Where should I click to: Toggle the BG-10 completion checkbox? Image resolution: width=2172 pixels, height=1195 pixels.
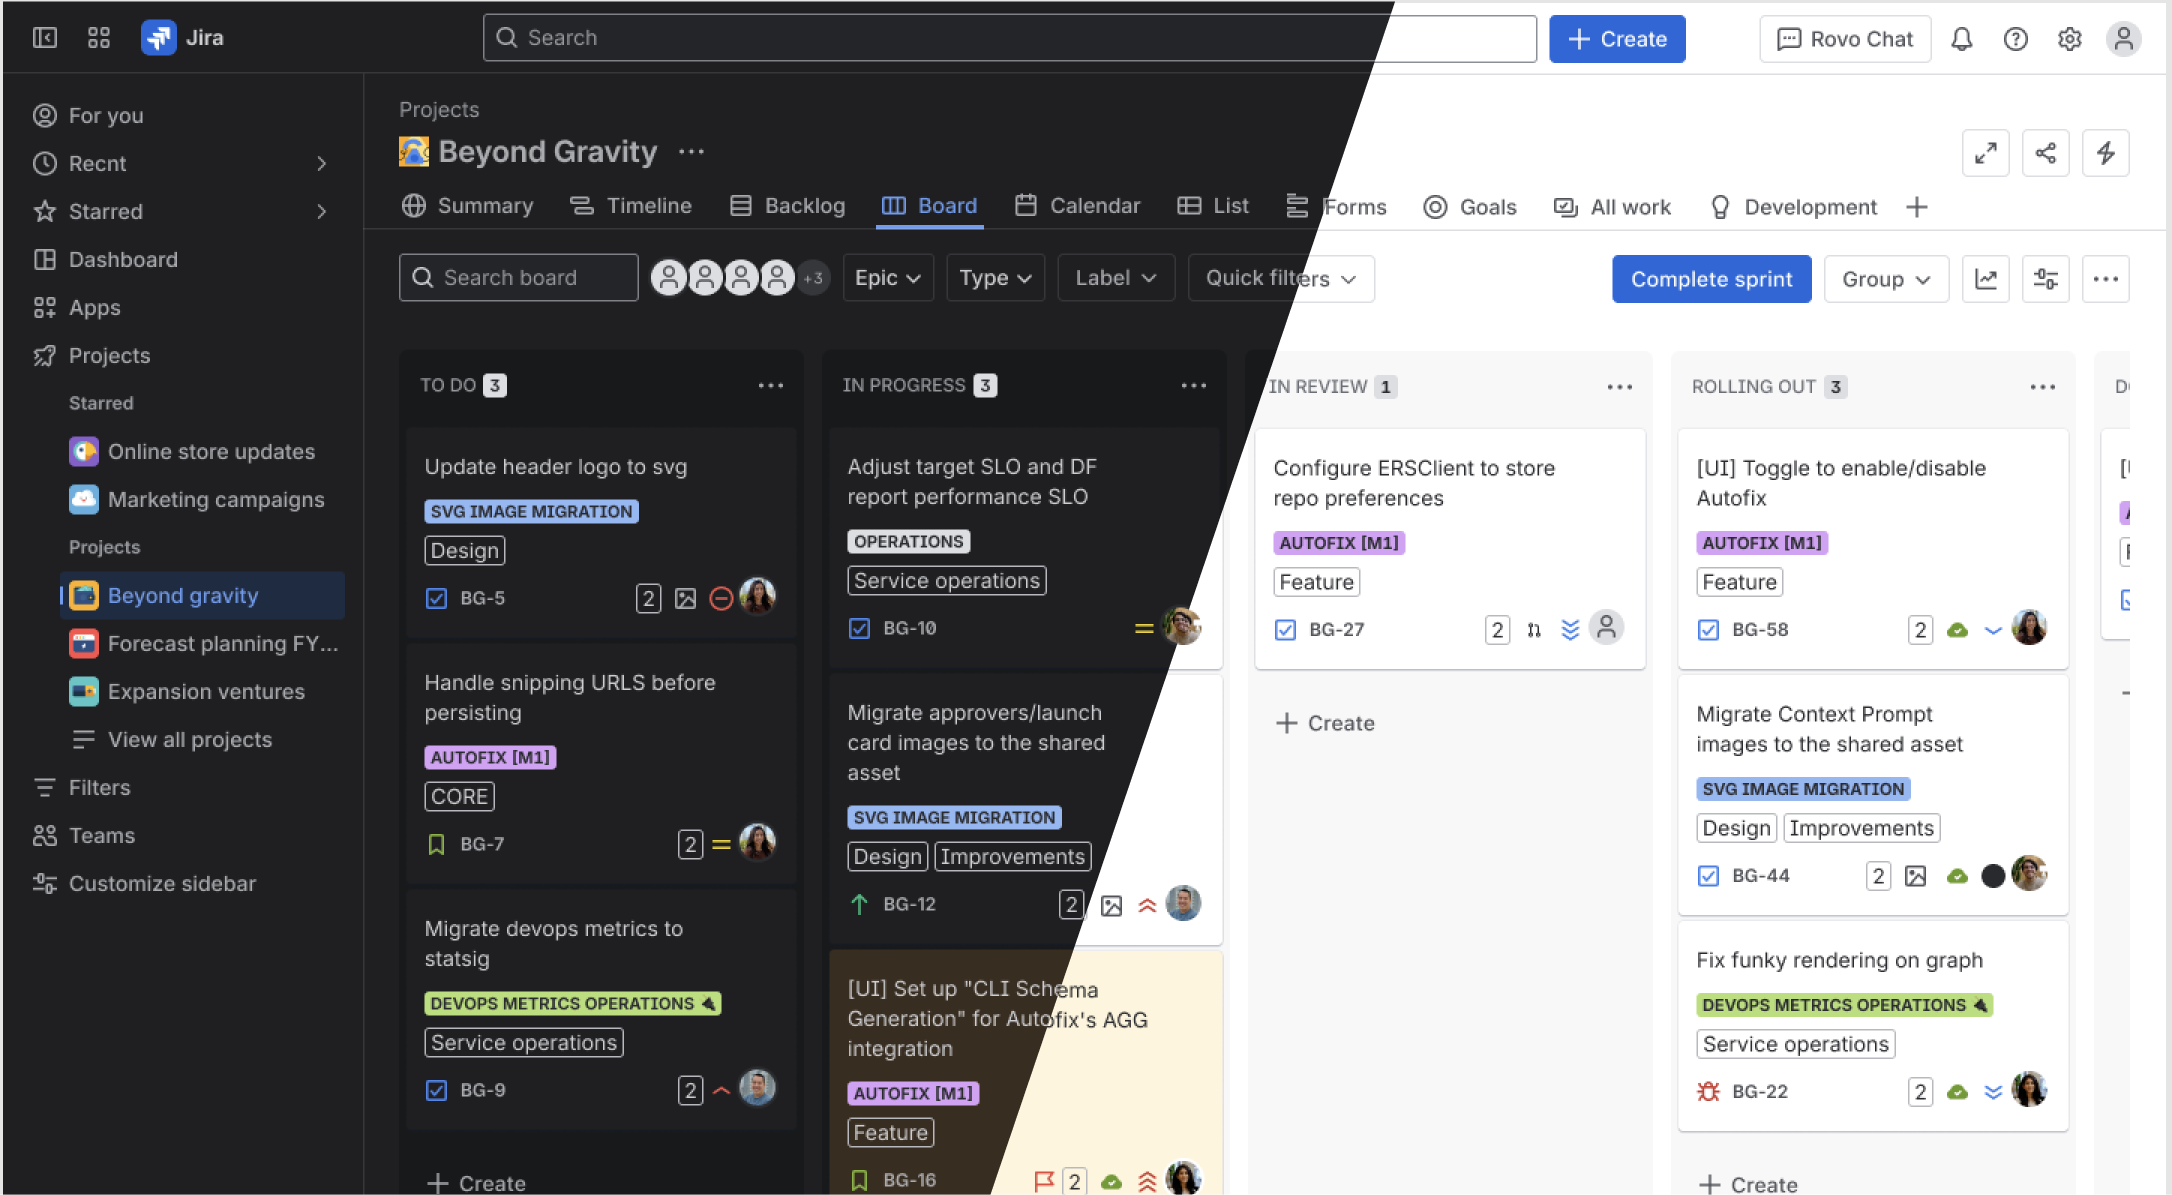click(860, 628)
